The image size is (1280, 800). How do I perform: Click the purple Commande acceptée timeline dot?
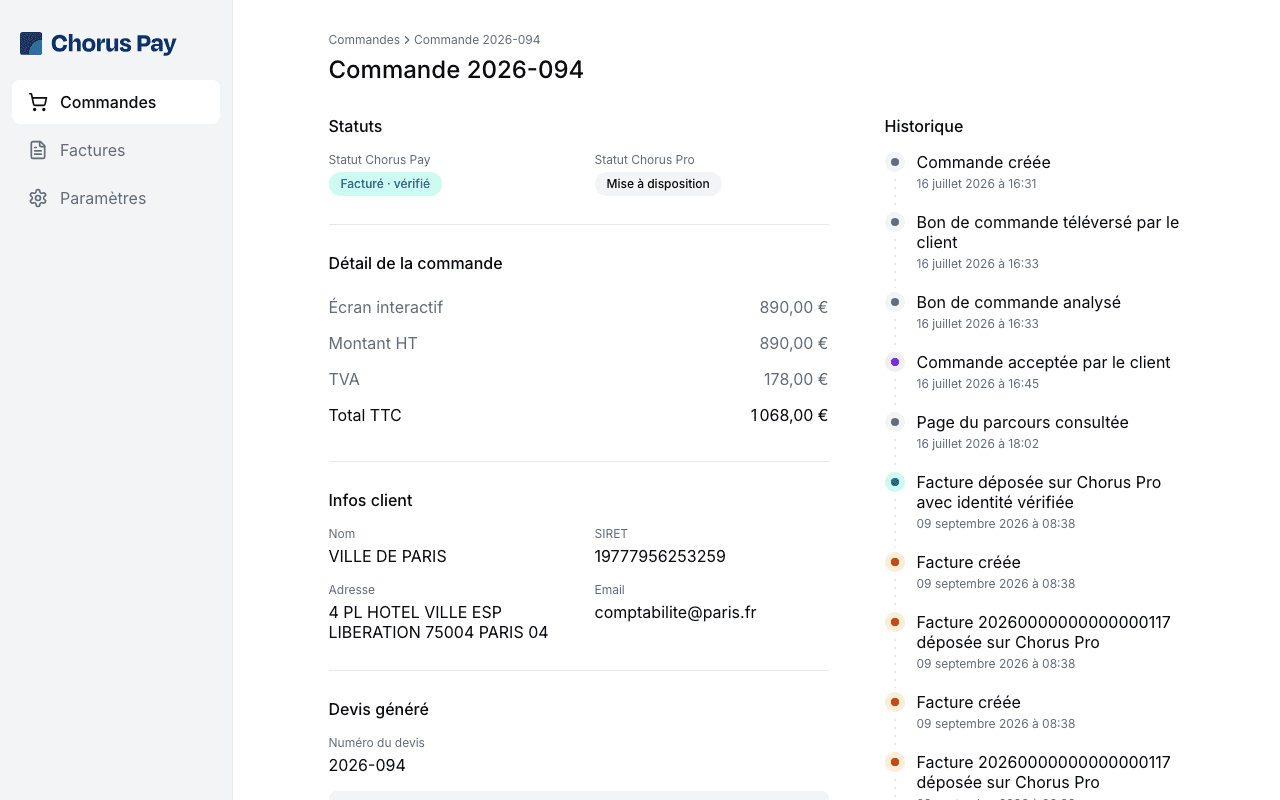click(x=895, y=362)
